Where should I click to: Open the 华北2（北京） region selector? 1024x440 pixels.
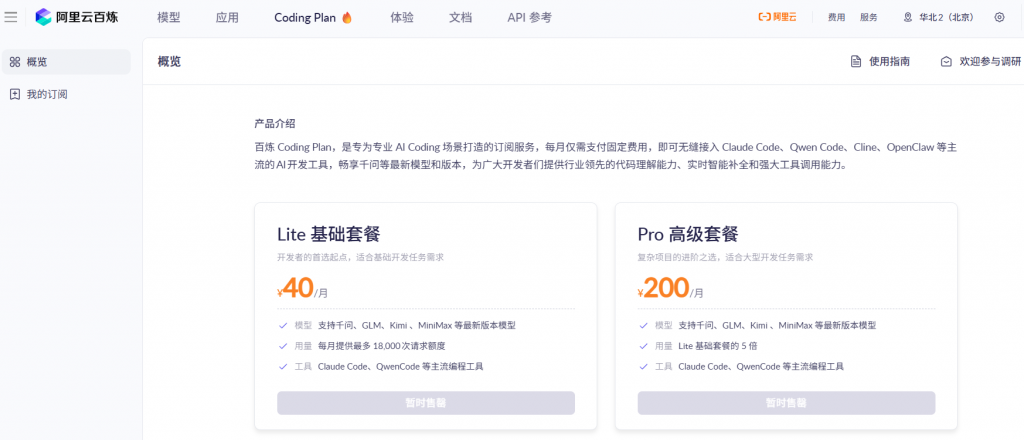939,17
